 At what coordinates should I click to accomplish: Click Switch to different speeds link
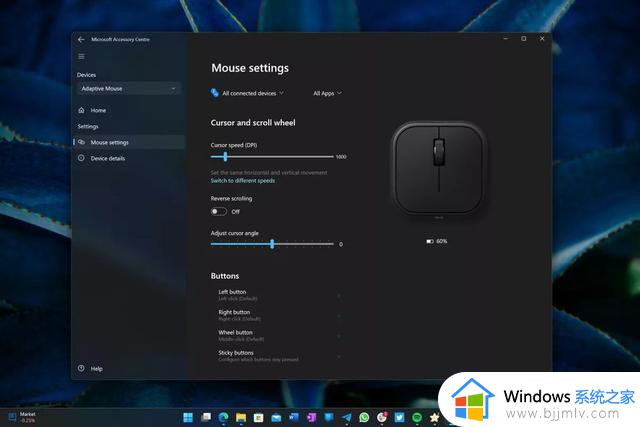[243, 180]
